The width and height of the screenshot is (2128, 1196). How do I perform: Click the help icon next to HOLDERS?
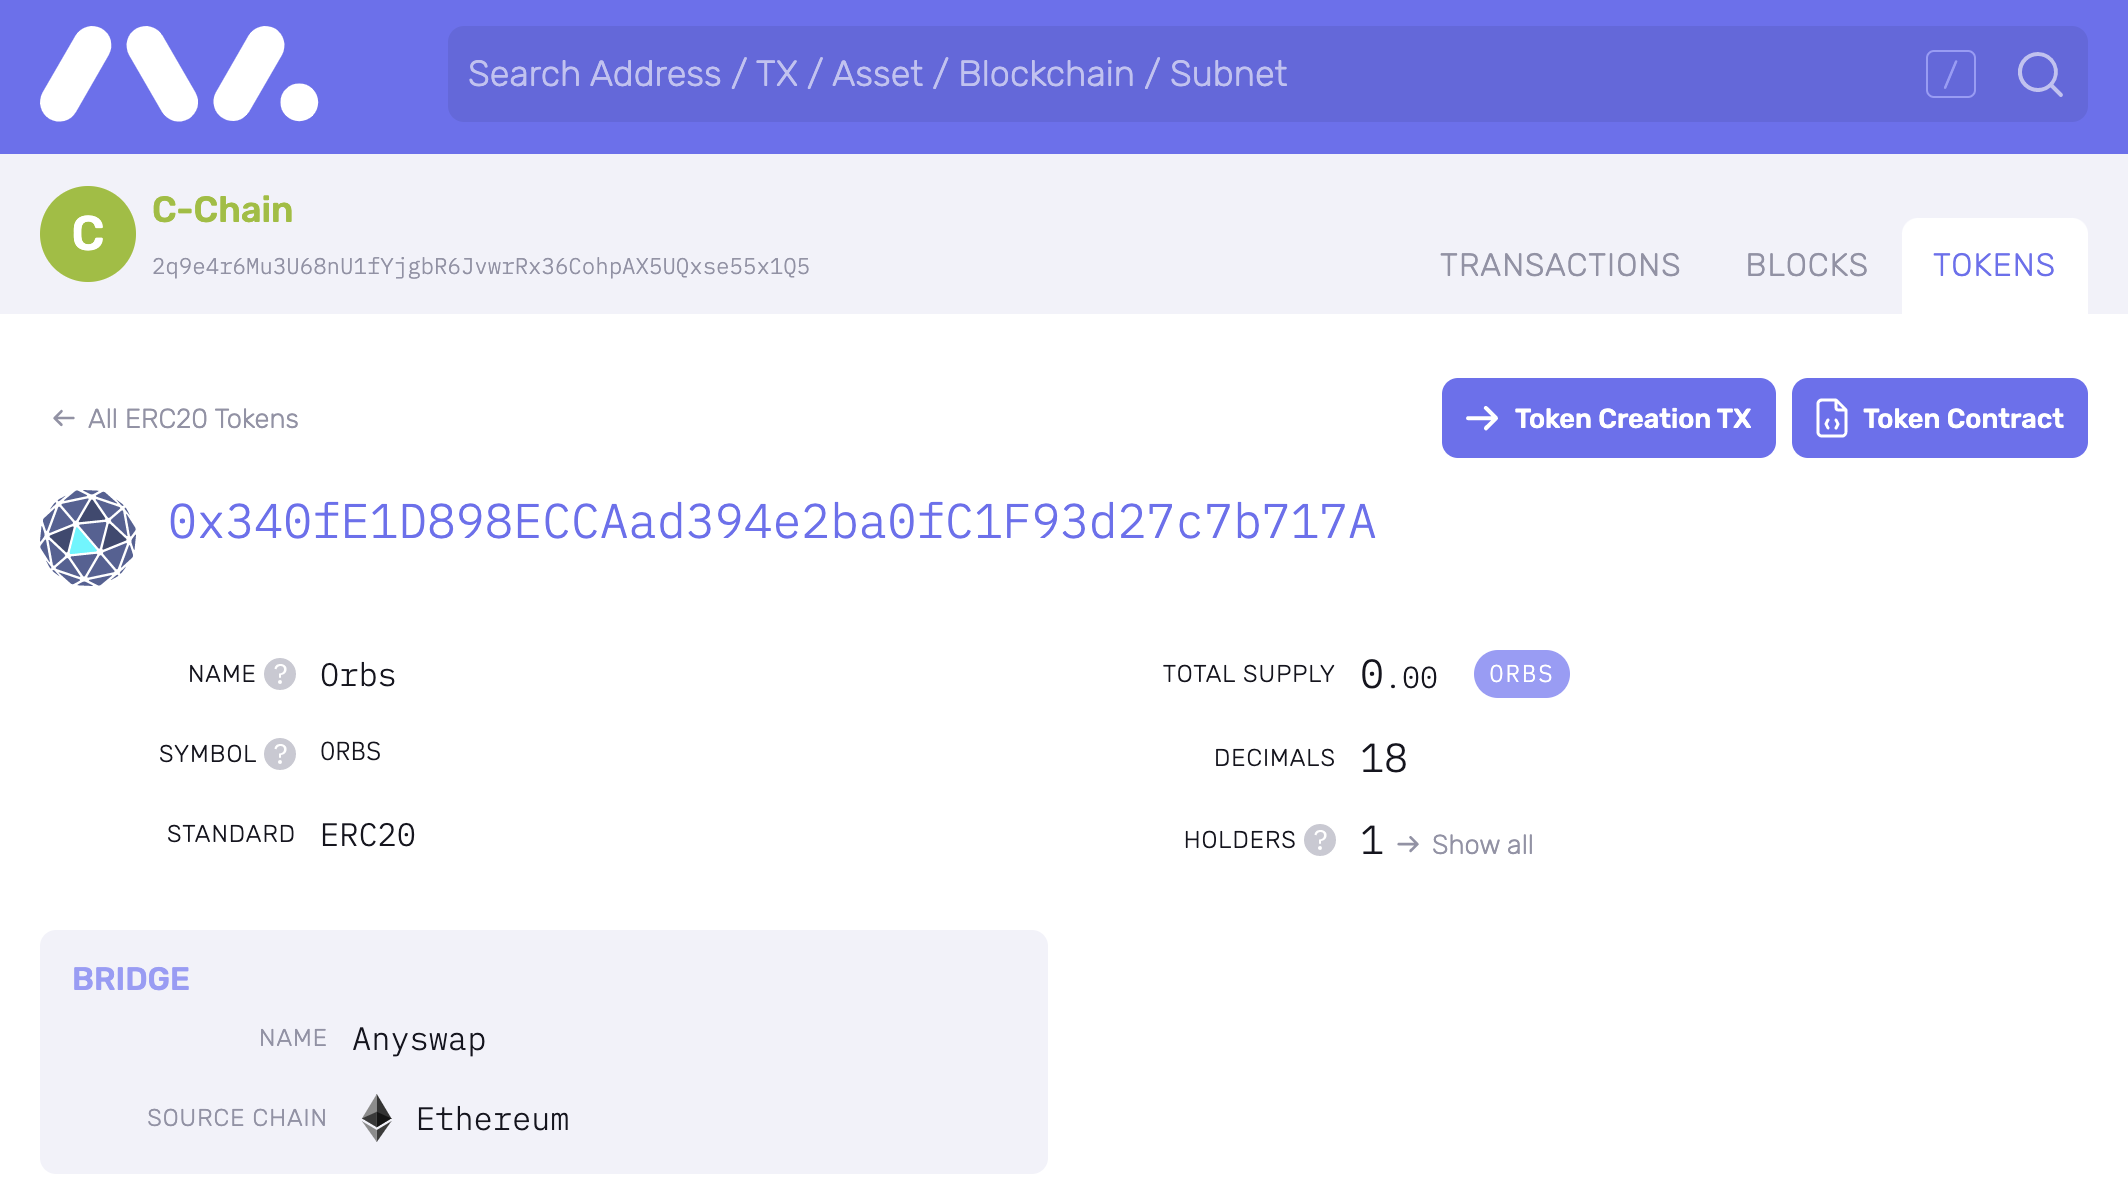[1320, 840]
